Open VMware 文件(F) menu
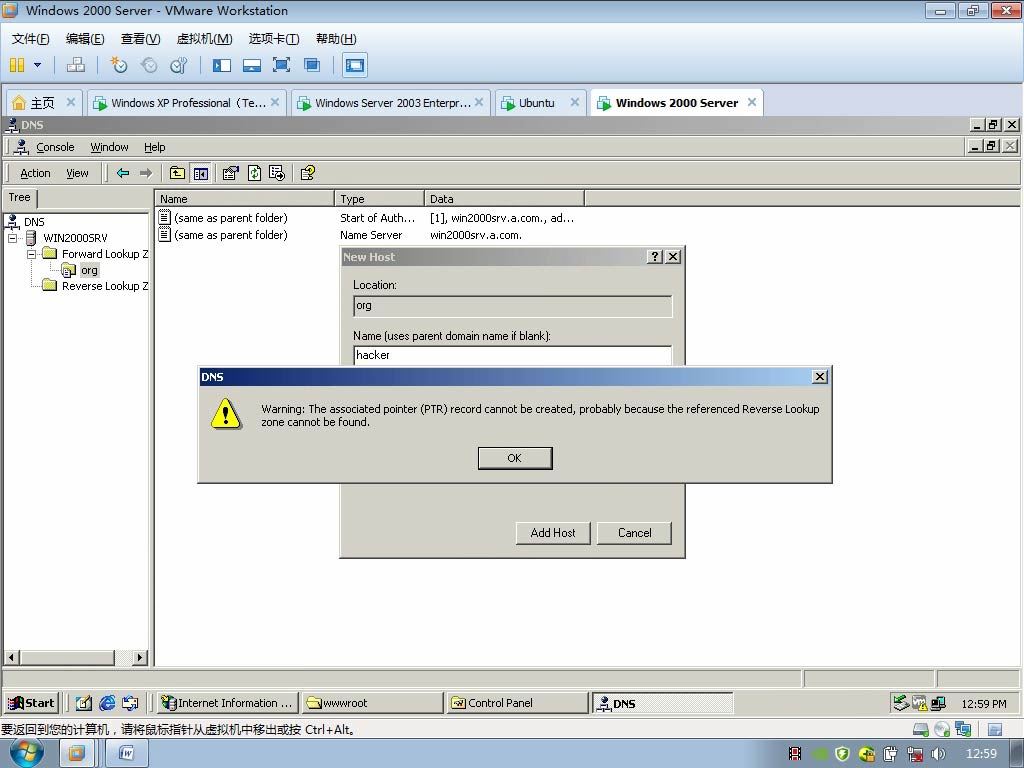This screenshot has height=768, width=1024. [30, 39]
